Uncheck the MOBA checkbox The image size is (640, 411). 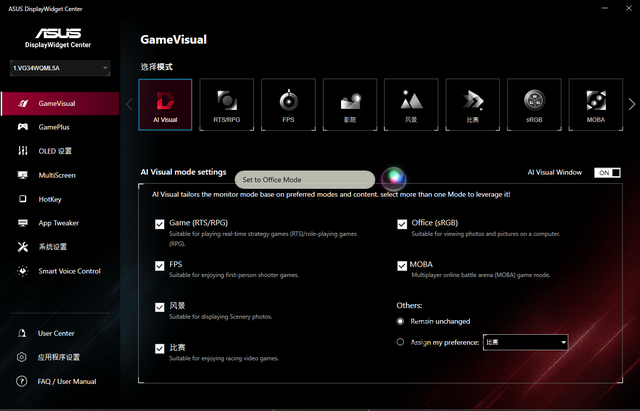pos(402,266)
